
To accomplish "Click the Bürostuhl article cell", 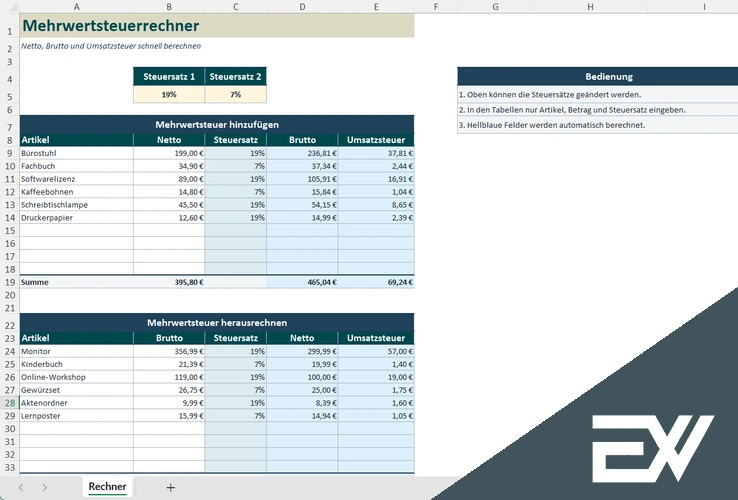I will [75, 153].
